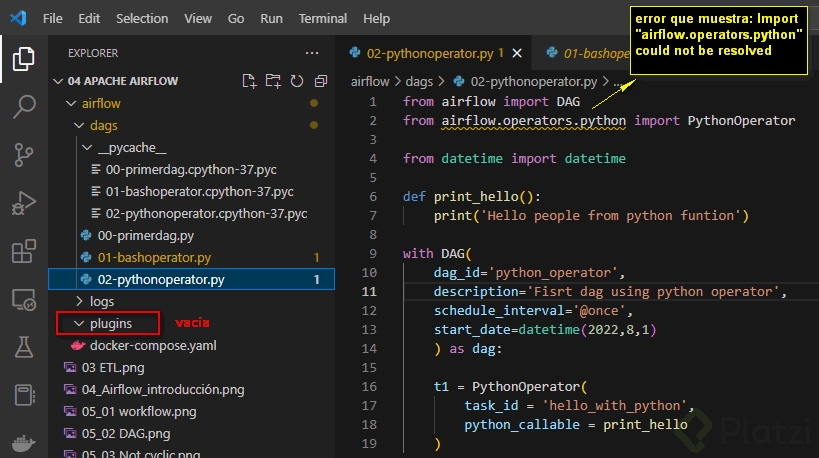This screenshot has width=819, height=458.
Task: Expand the logs folder
Action: pos(101,301)
